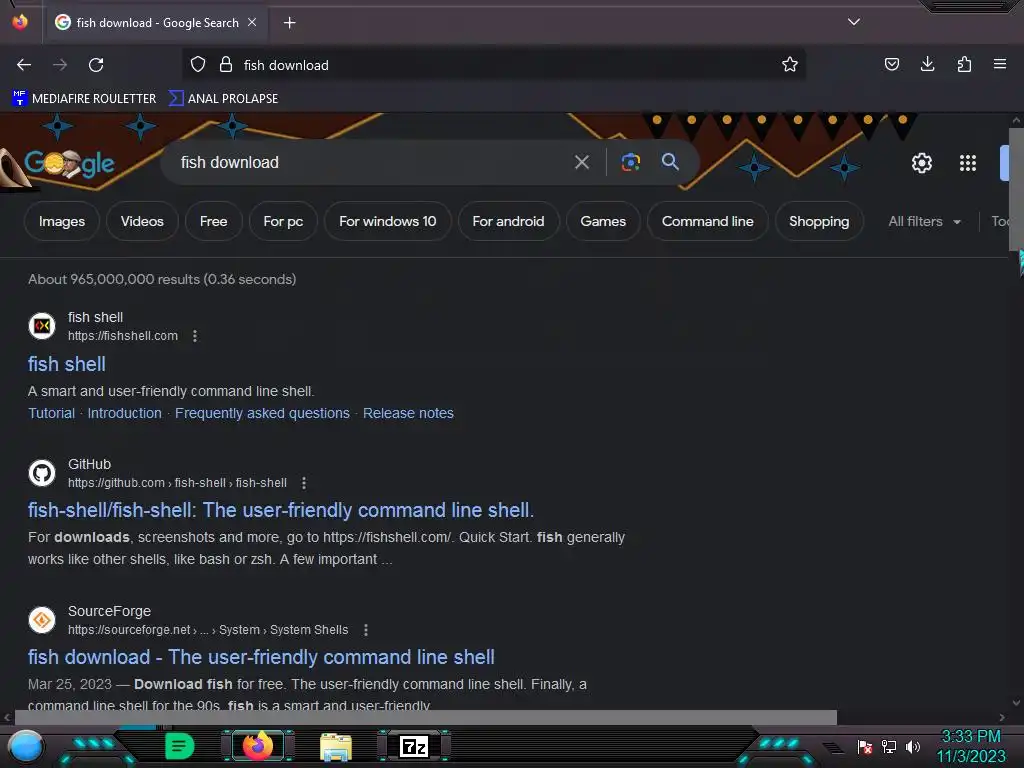Open the fish shell result title
This screenshot has width=1024, height=768.
[67, 364]
